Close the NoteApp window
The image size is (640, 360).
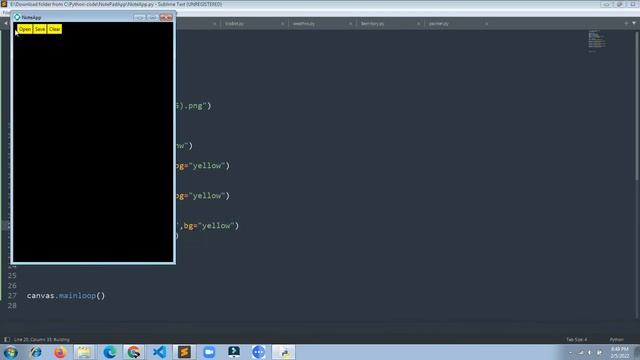tap(166, 17)
